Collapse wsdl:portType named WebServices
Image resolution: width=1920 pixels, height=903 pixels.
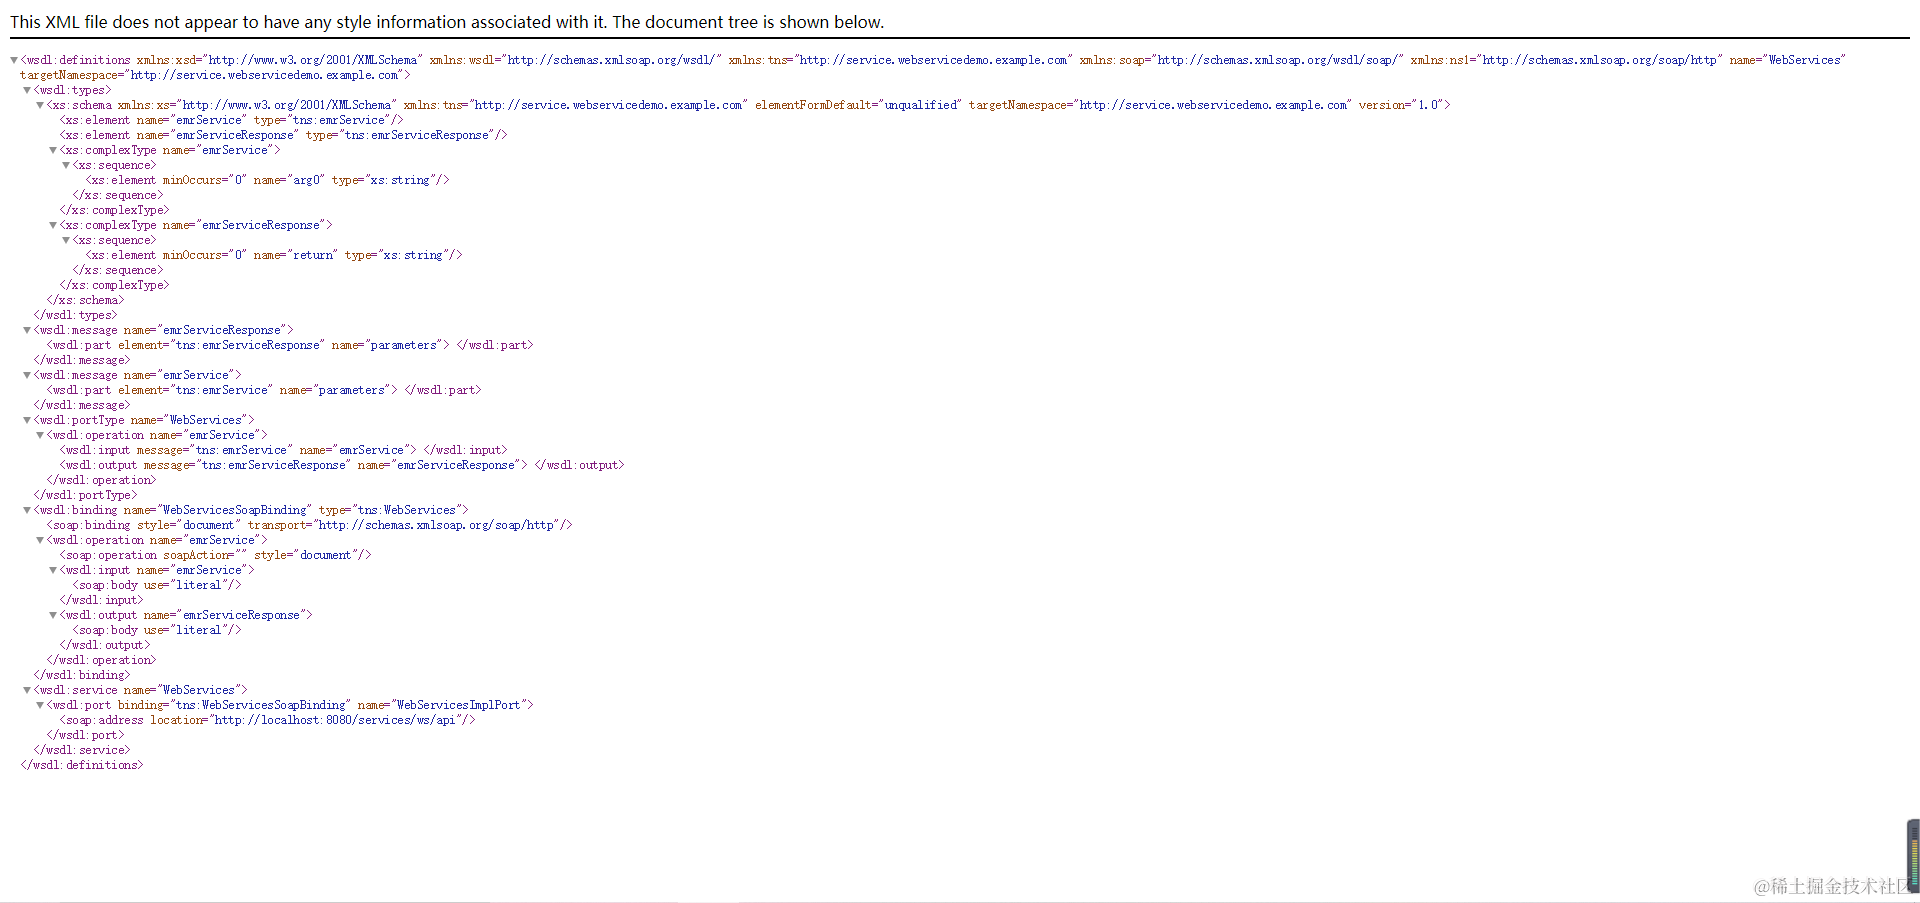[x=27, y=420]
